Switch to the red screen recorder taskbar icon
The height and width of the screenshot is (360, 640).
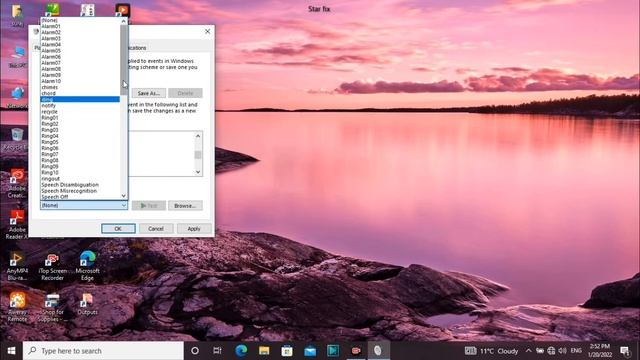[356, 351]
